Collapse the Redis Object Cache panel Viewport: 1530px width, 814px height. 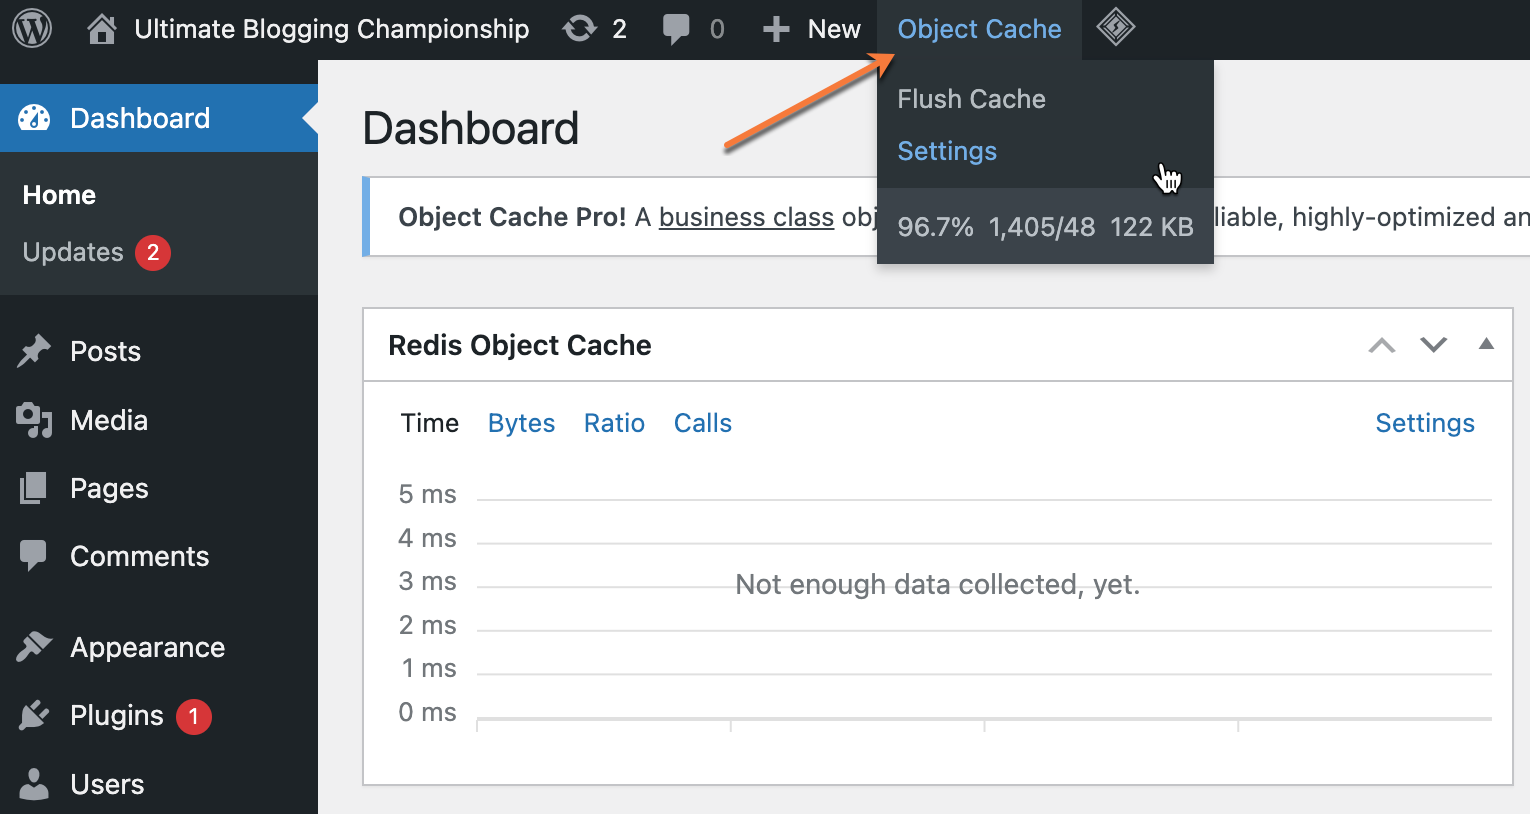pos(1486,344)
